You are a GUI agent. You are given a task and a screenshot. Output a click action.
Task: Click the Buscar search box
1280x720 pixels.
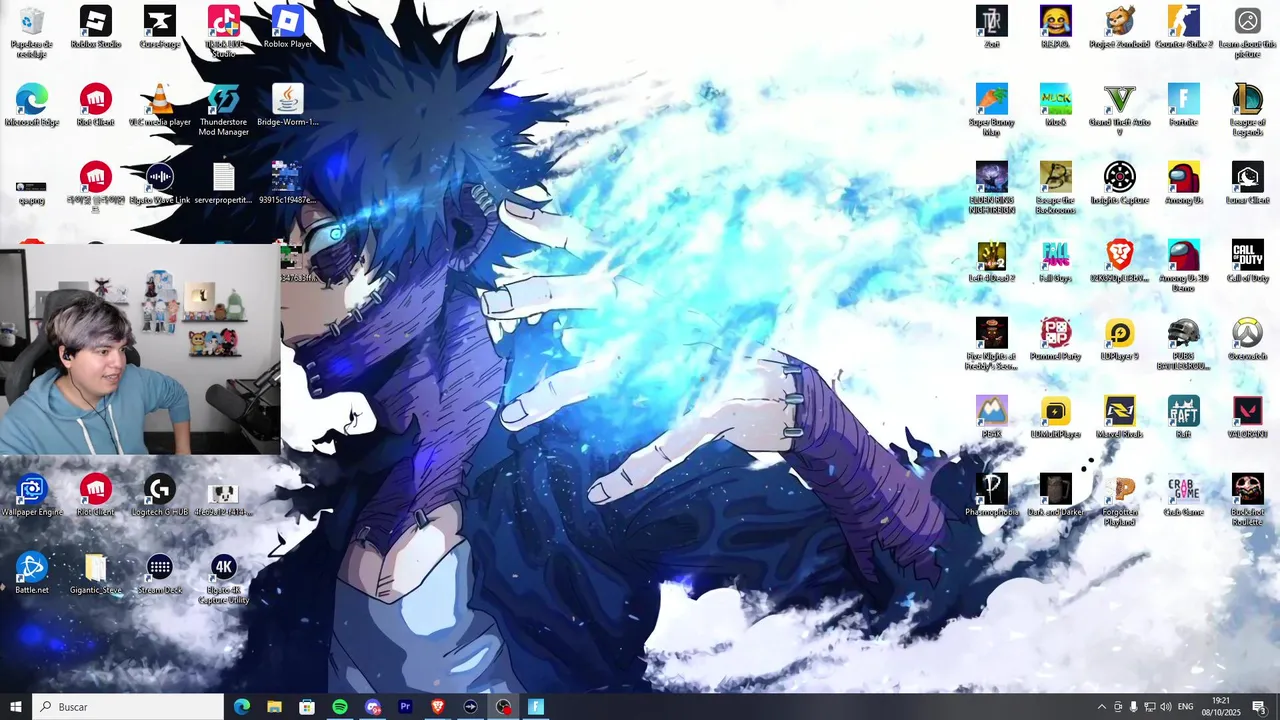pos(128,707)
